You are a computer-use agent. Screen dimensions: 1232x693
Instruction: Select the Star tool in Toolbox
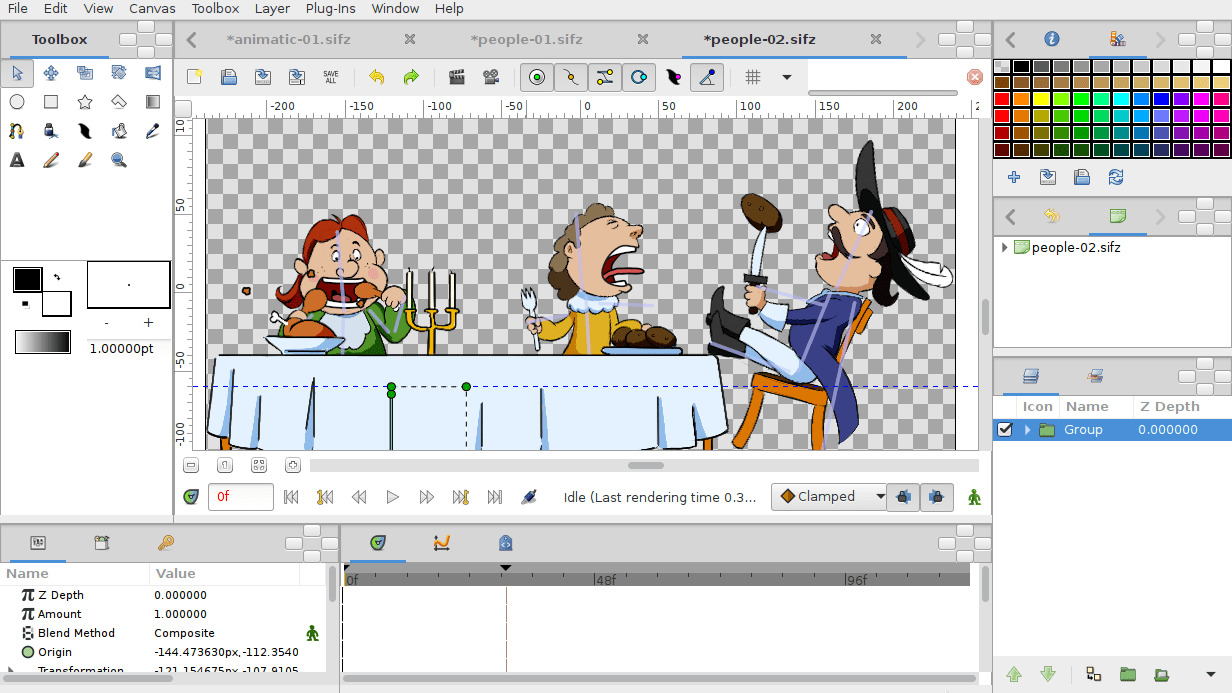click(x=85, y=102)
